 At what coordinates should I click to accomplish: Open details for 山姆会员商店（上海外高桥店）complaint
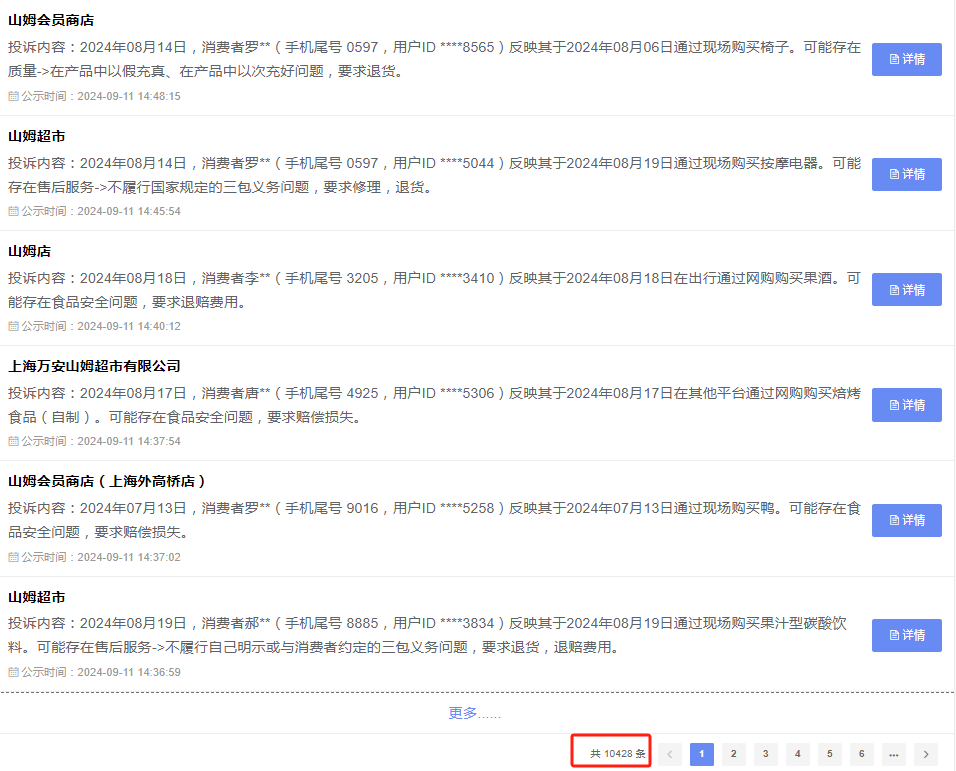coord(906,520)
